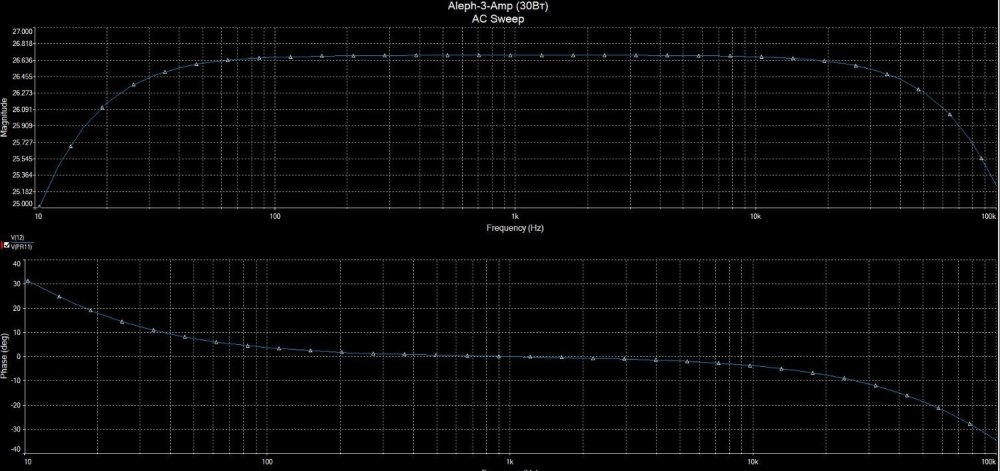Click the 25.000 magnitude axis tick label
Screen dimensions: 1000x471
pos(22,204)
